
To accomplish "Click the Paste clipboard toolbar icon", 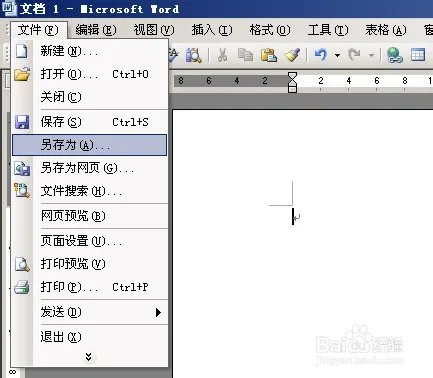I will [269, 55].
